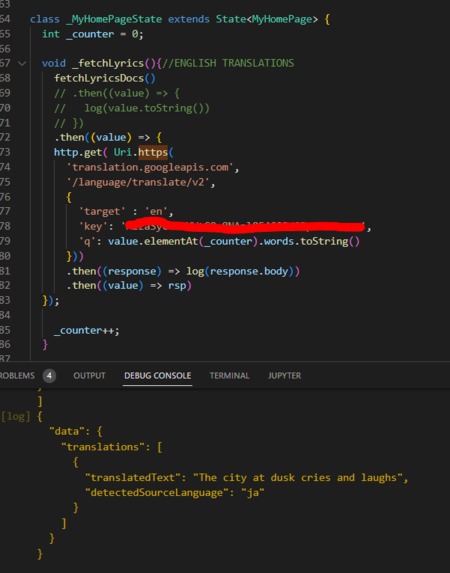Click the string '/language/translate/v2'
Screen dimensions: 450x573
(138, 182)
